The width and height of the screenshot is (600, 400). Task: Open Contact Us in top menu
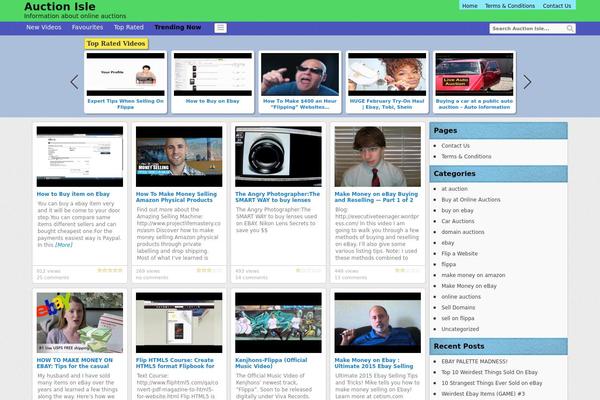pyautogui.click(x=557, y=6)
